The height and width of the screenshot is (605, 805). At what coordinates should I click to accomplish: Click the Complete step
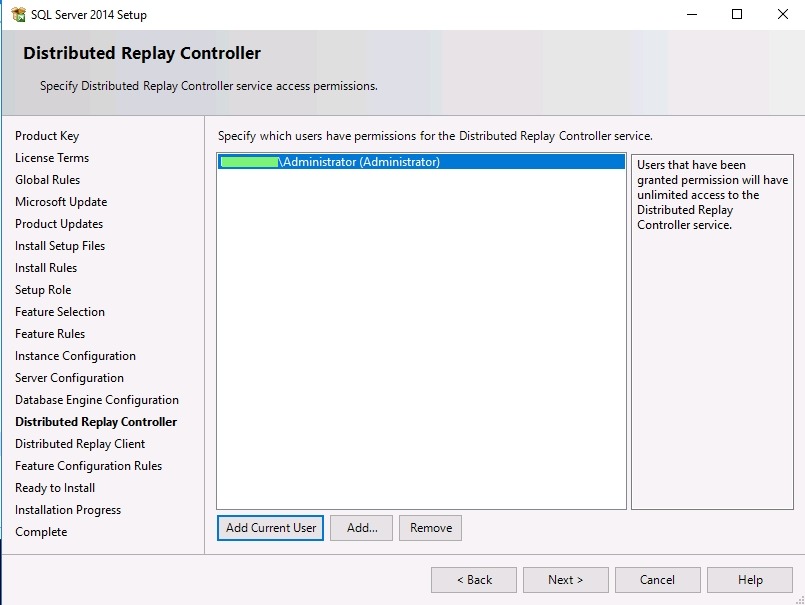tap(41, 532)
